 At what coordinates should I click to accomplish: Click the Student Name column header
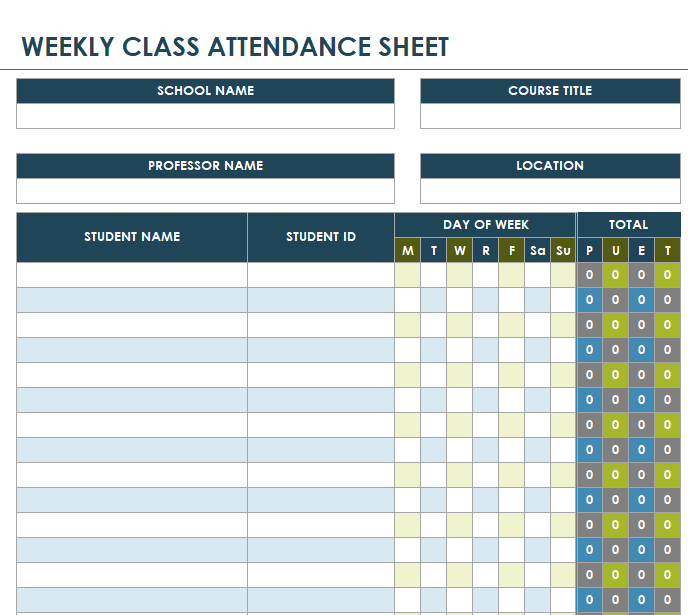132,237
